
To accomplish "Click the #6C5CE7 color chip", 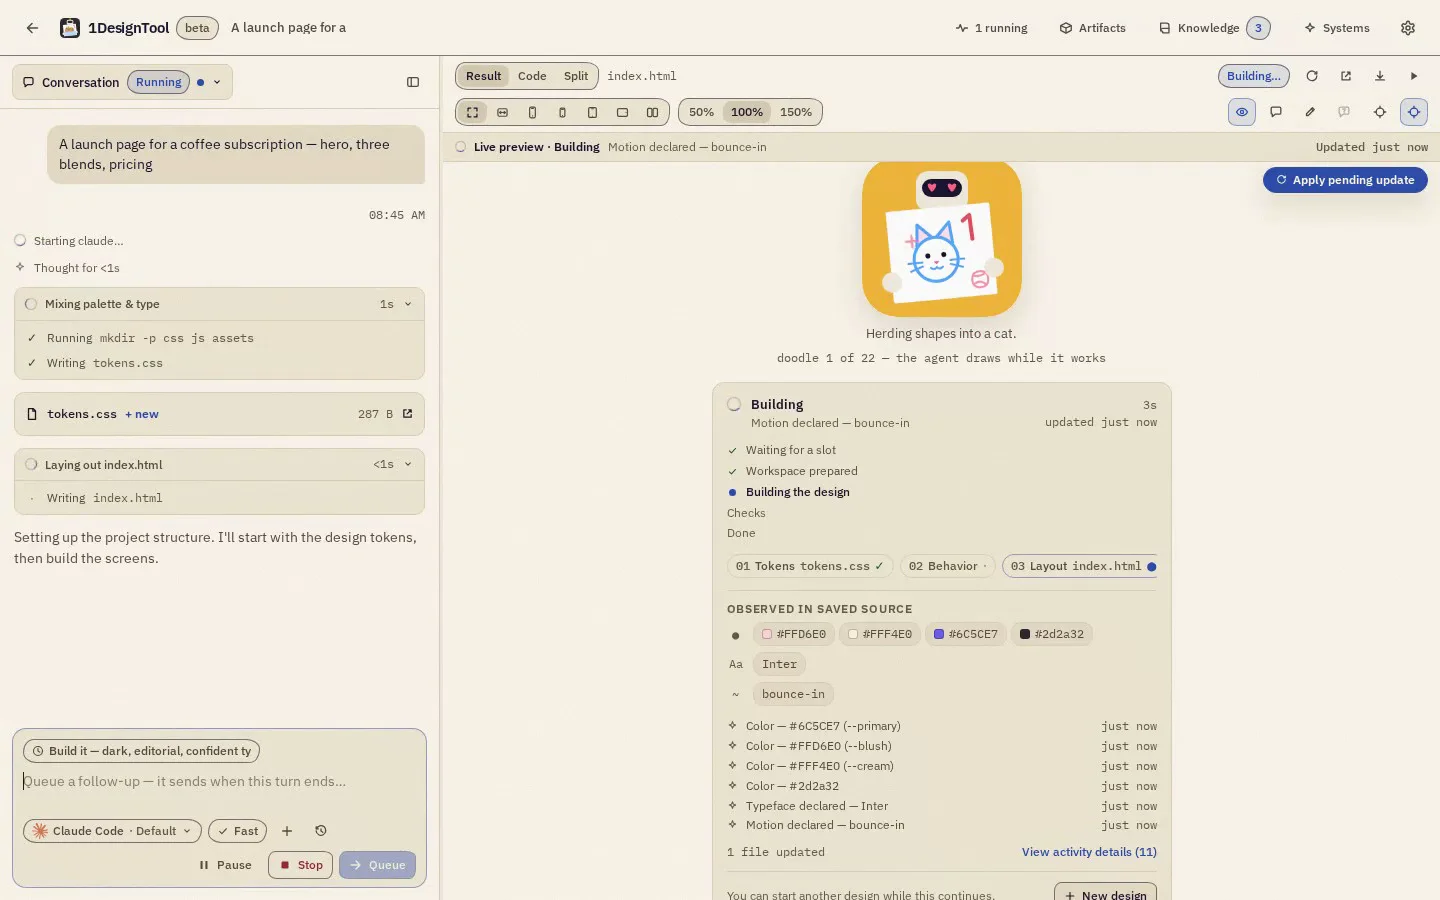I will [966, 634].
